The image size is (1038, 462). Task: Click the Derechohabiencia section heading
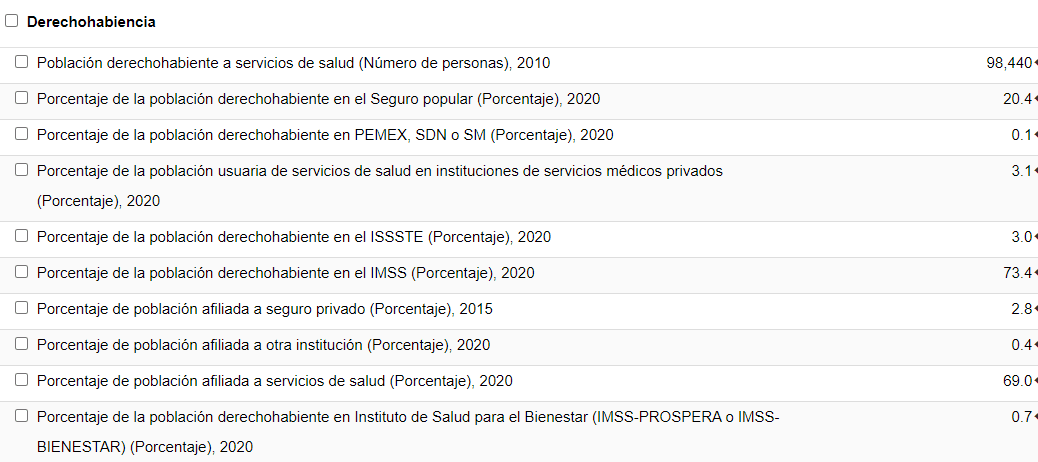click(91, 21)
